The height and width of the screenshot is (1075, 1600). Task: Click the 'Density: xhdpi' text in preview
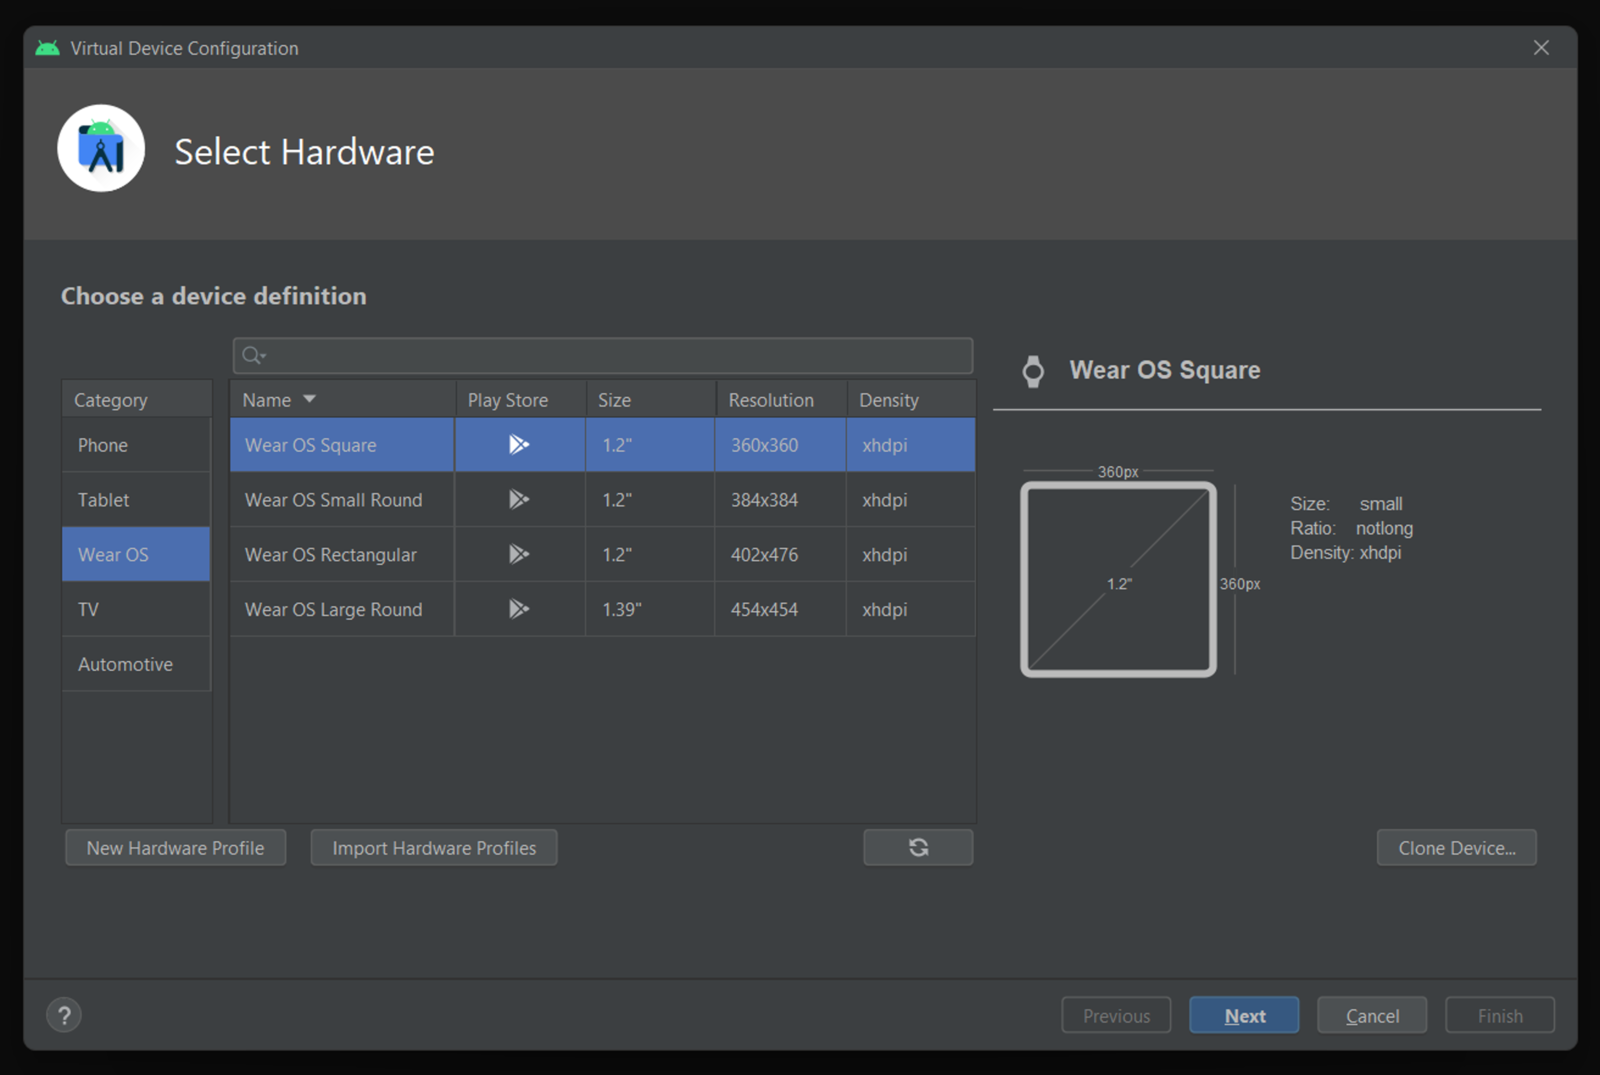tap(1346, 553)
